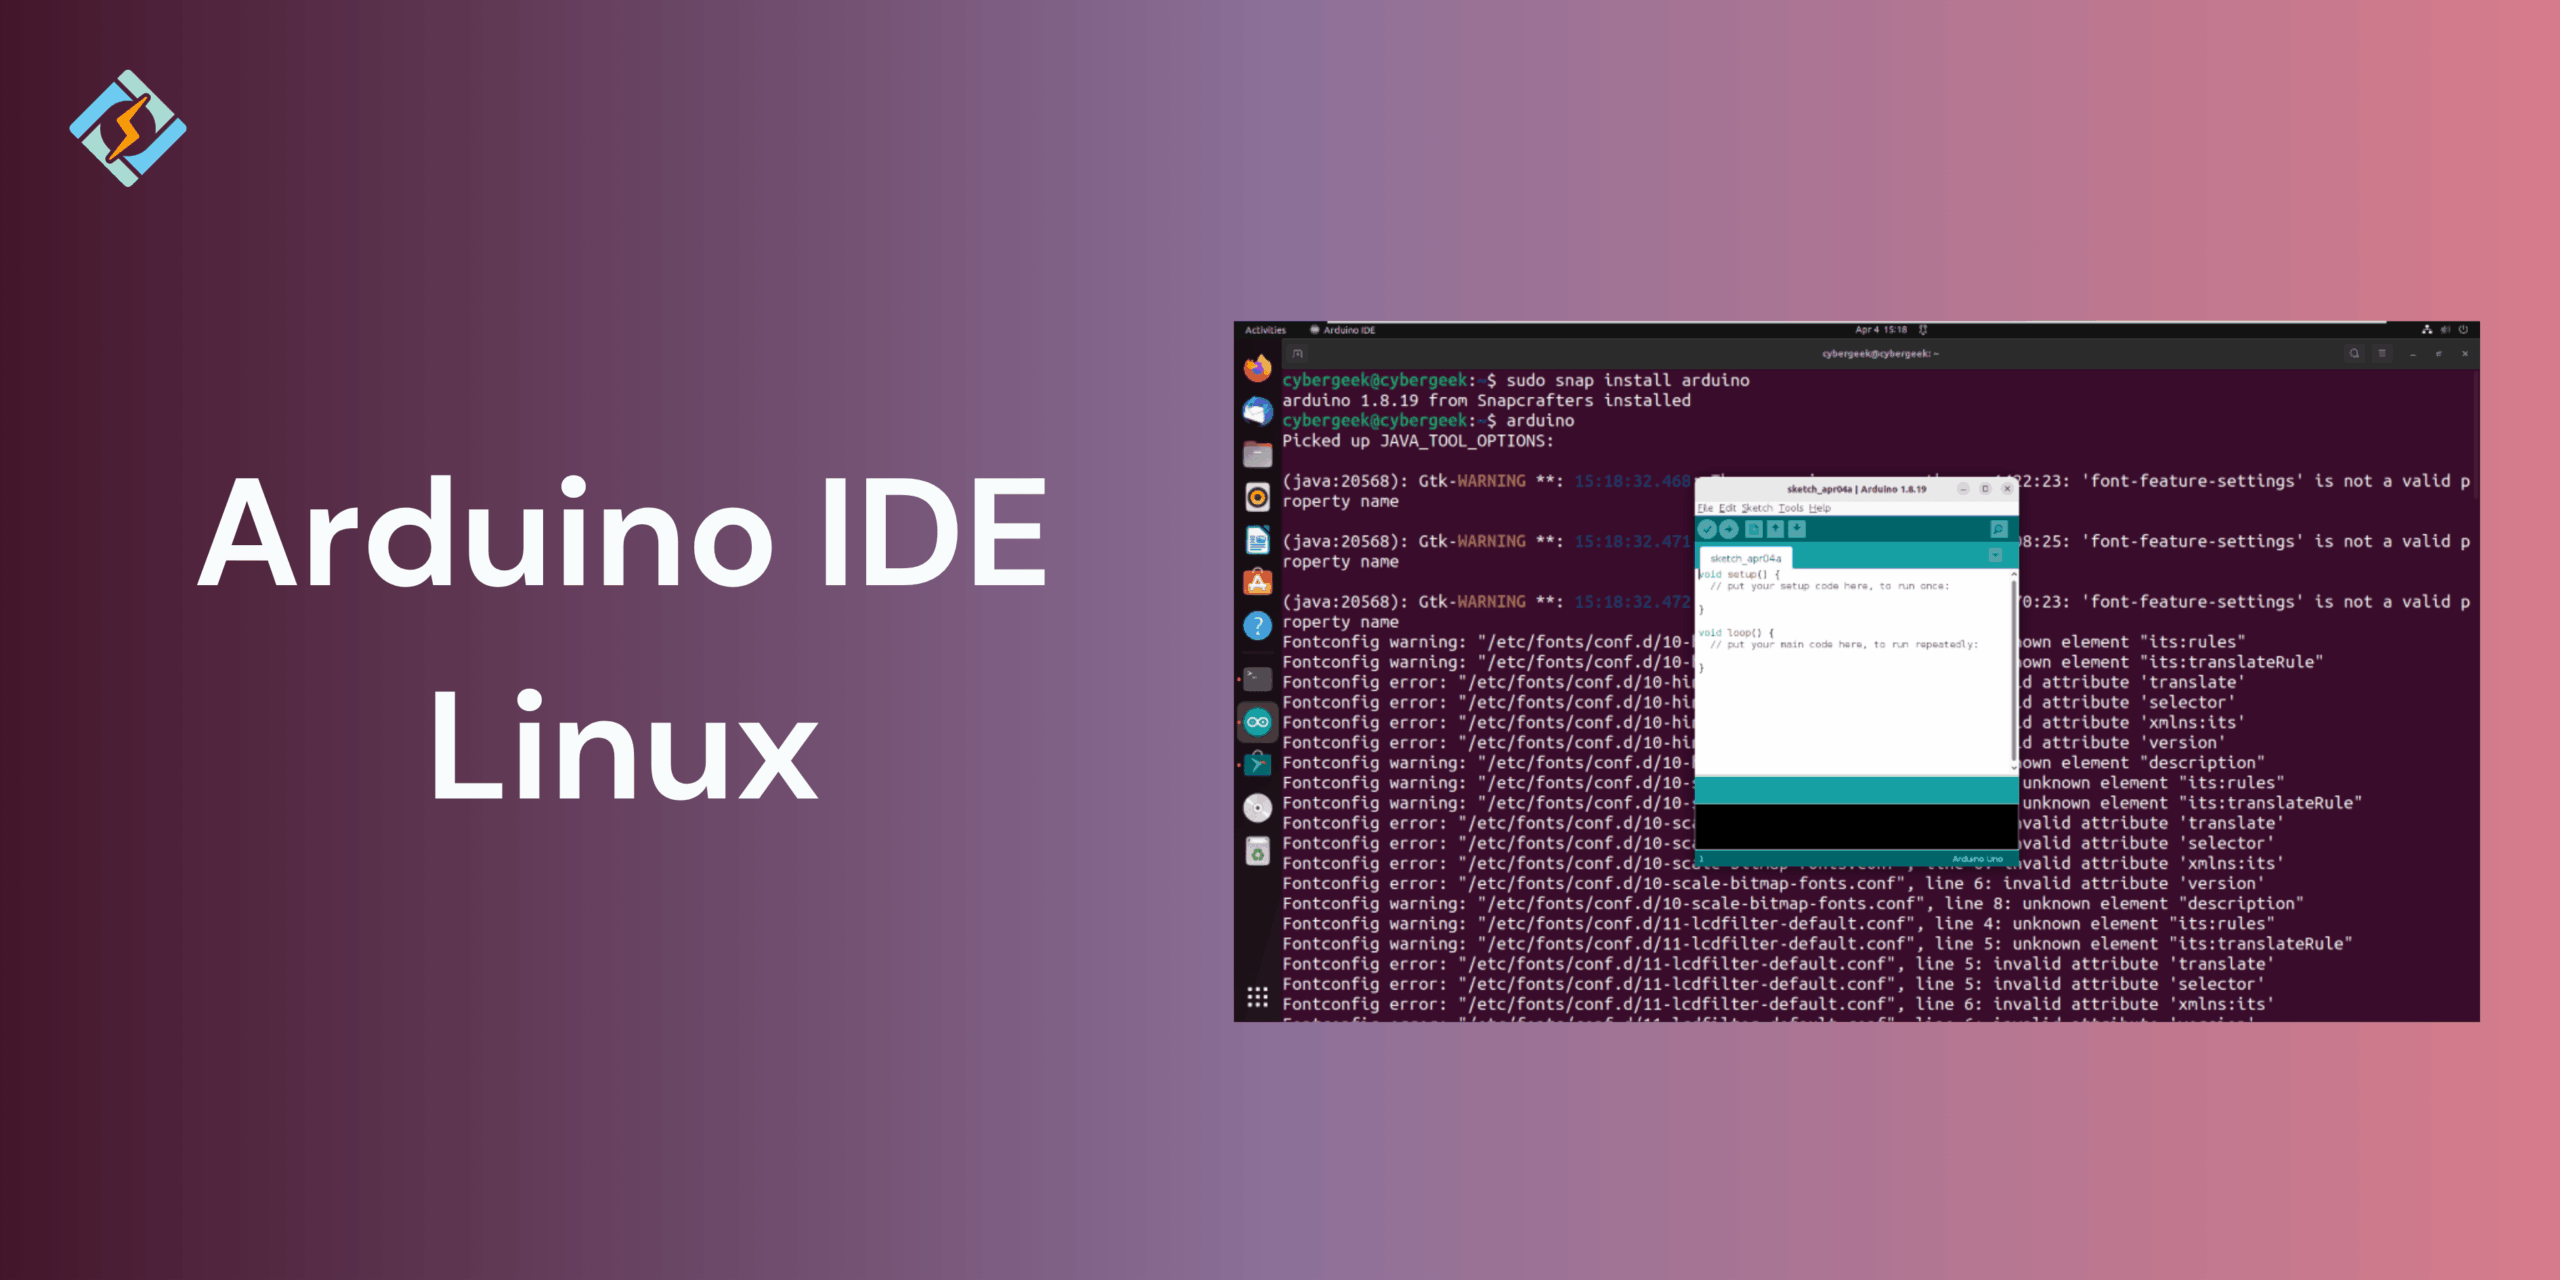Viewport: 2560px width, 1280px height.
Task: Click the Save sketch down-arrow icon
Action: click(x=1797, y=529)
